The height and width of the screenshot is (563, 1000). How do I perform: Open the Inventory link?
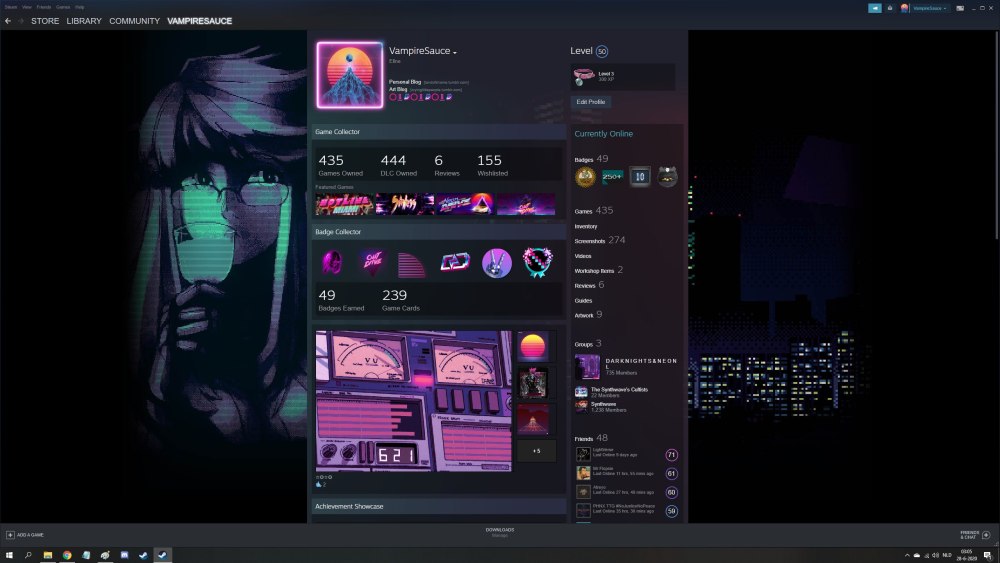(586, 226)
